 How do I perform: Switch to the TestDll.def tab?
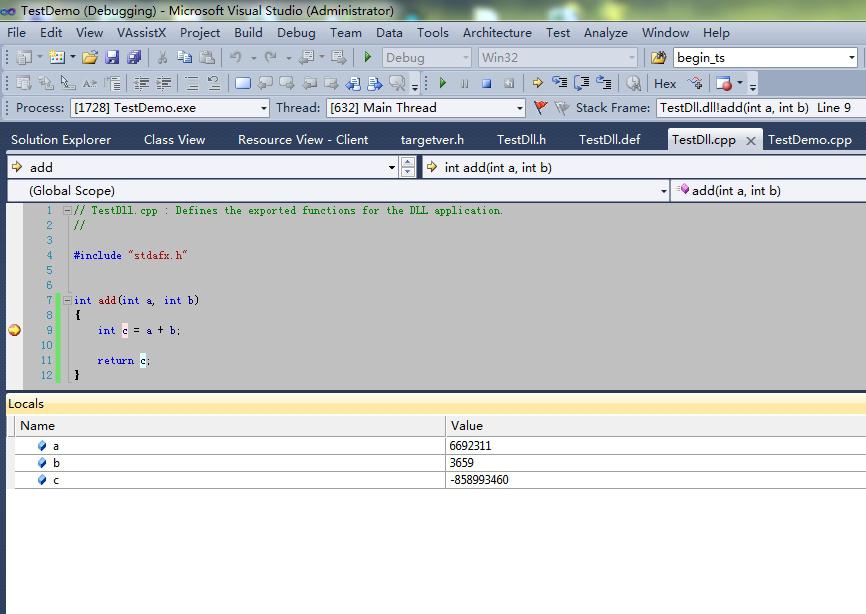pos(609,140)
